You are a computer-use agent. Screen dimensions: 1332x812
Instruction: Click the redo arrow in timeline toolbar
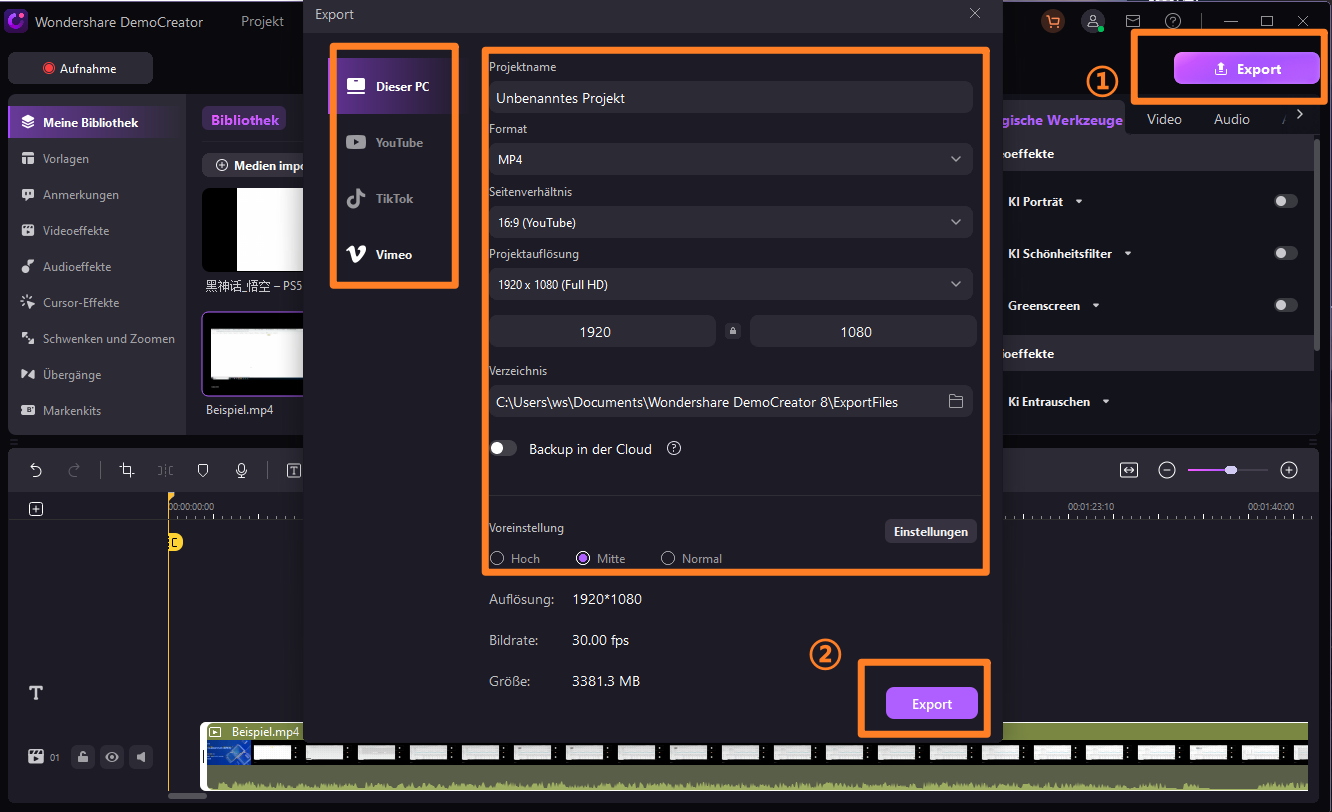click(74, 470)
